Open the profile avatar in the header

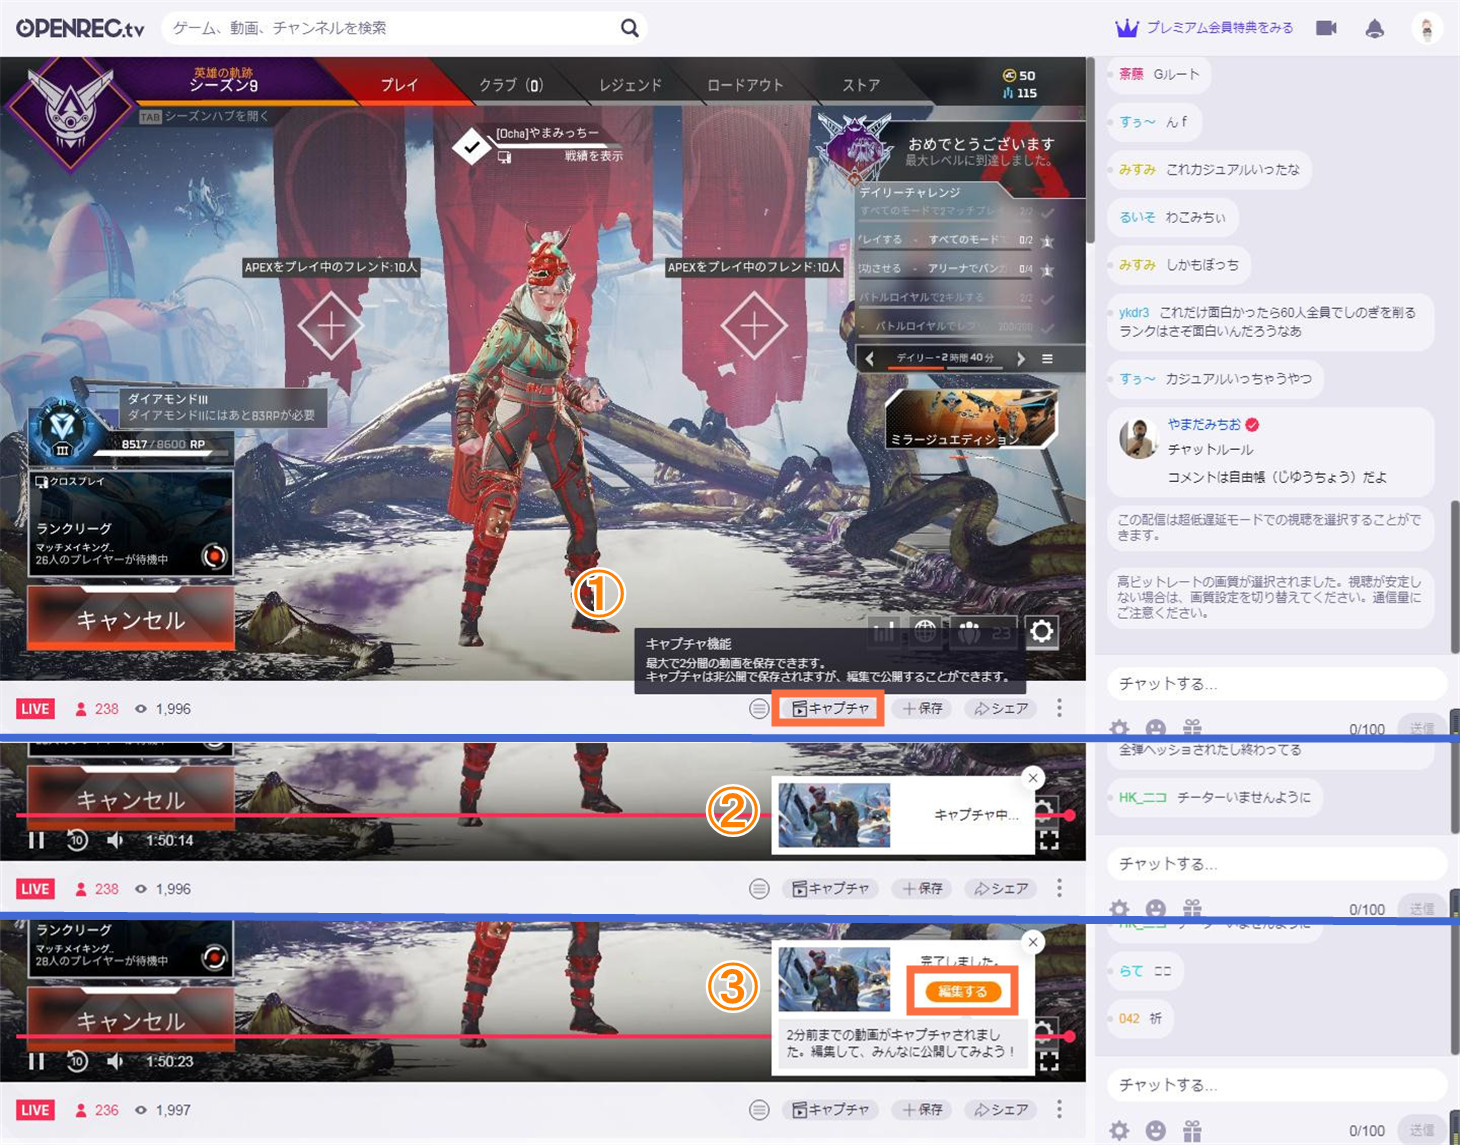[1427, 28]
